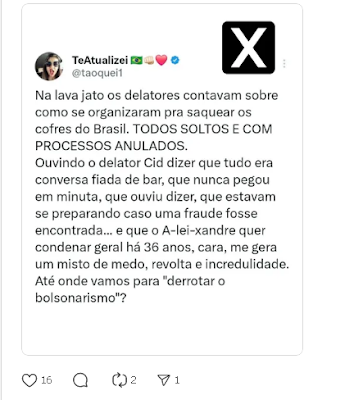Viewport: 363px width, 400px height.
Task: Repost using the circular arrows icon
Action: [x=119, y=380]
